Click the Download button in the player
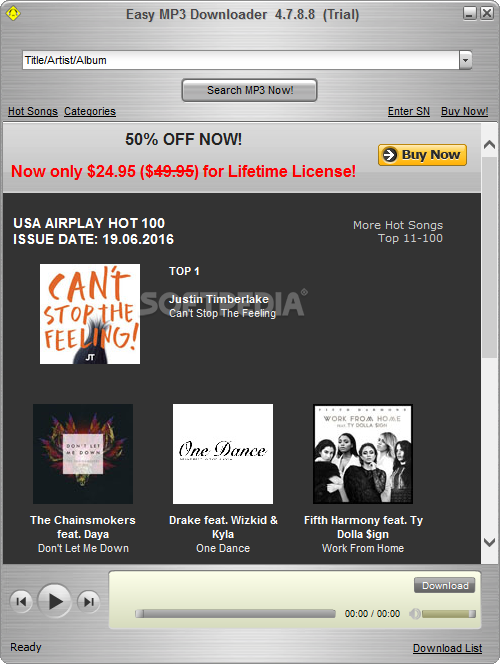Image resolution: width=500 pixels, height=664 pixels. coord(445,586)
